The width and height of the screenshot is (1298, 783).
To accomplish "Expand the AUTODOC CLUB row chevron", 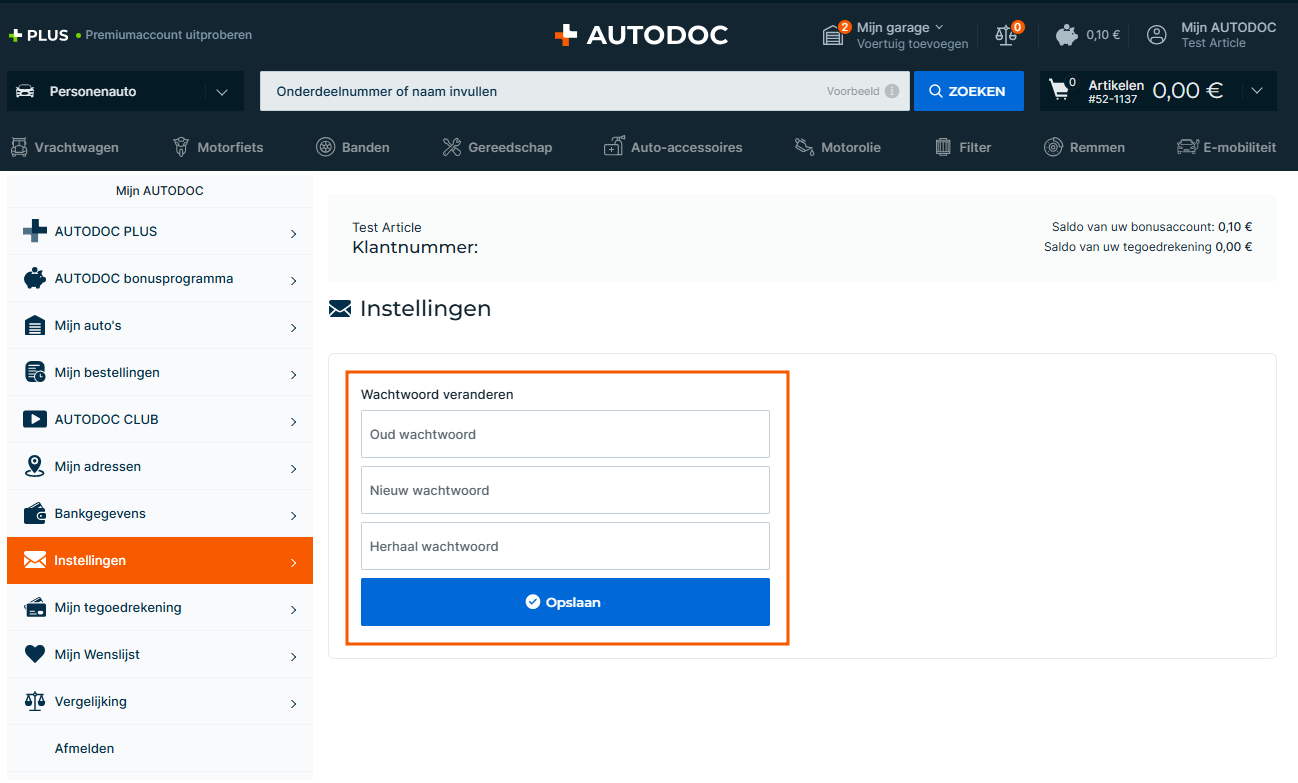I will click(x=293, y=422).
